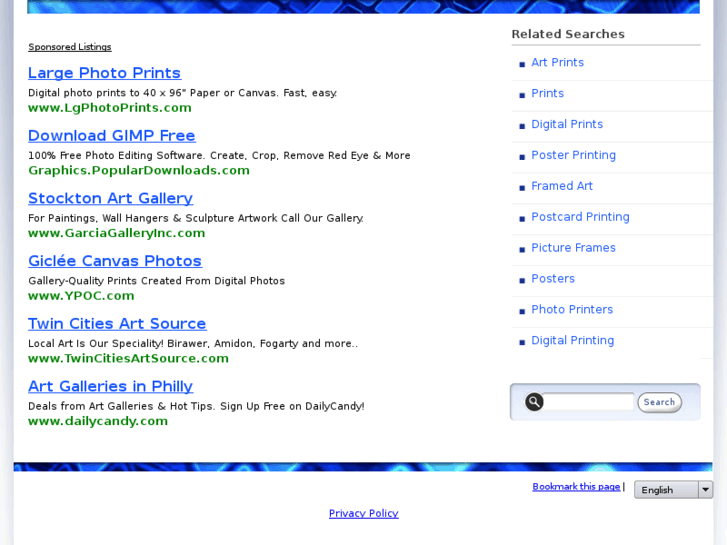Select Photo Printers related search

point(572,309)
